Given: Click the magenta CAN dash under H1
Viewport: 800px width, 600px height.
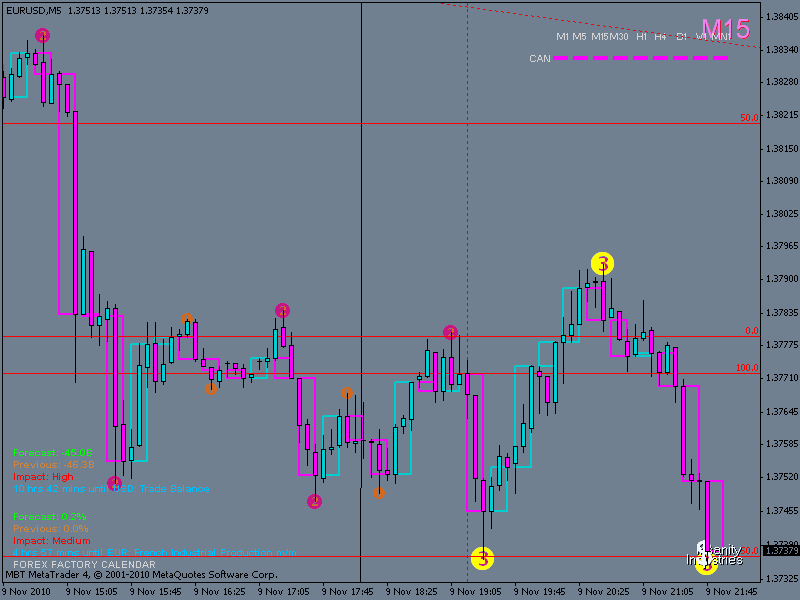Looking at the screenshot, I should coord(640,58).
